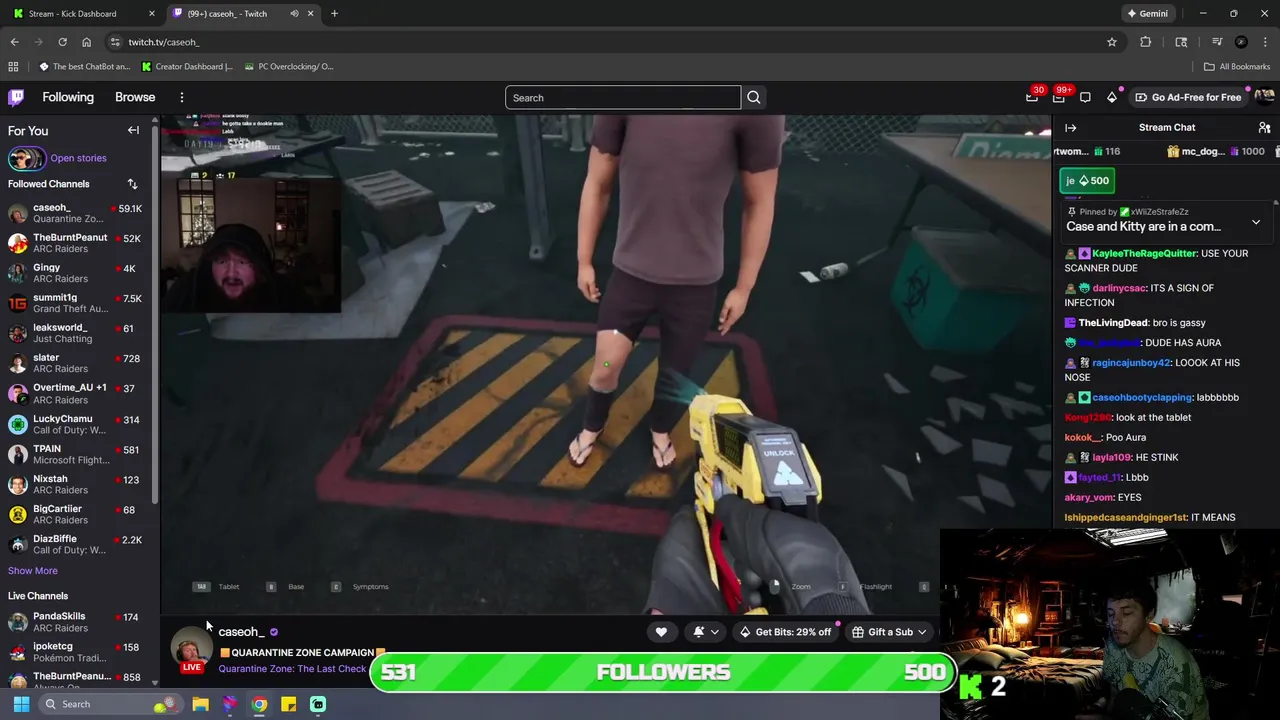This screenshot has height=720, width=1280.
Task: Open LuckyChamu Call of Duty channel
Action: [x=76, y=424]
